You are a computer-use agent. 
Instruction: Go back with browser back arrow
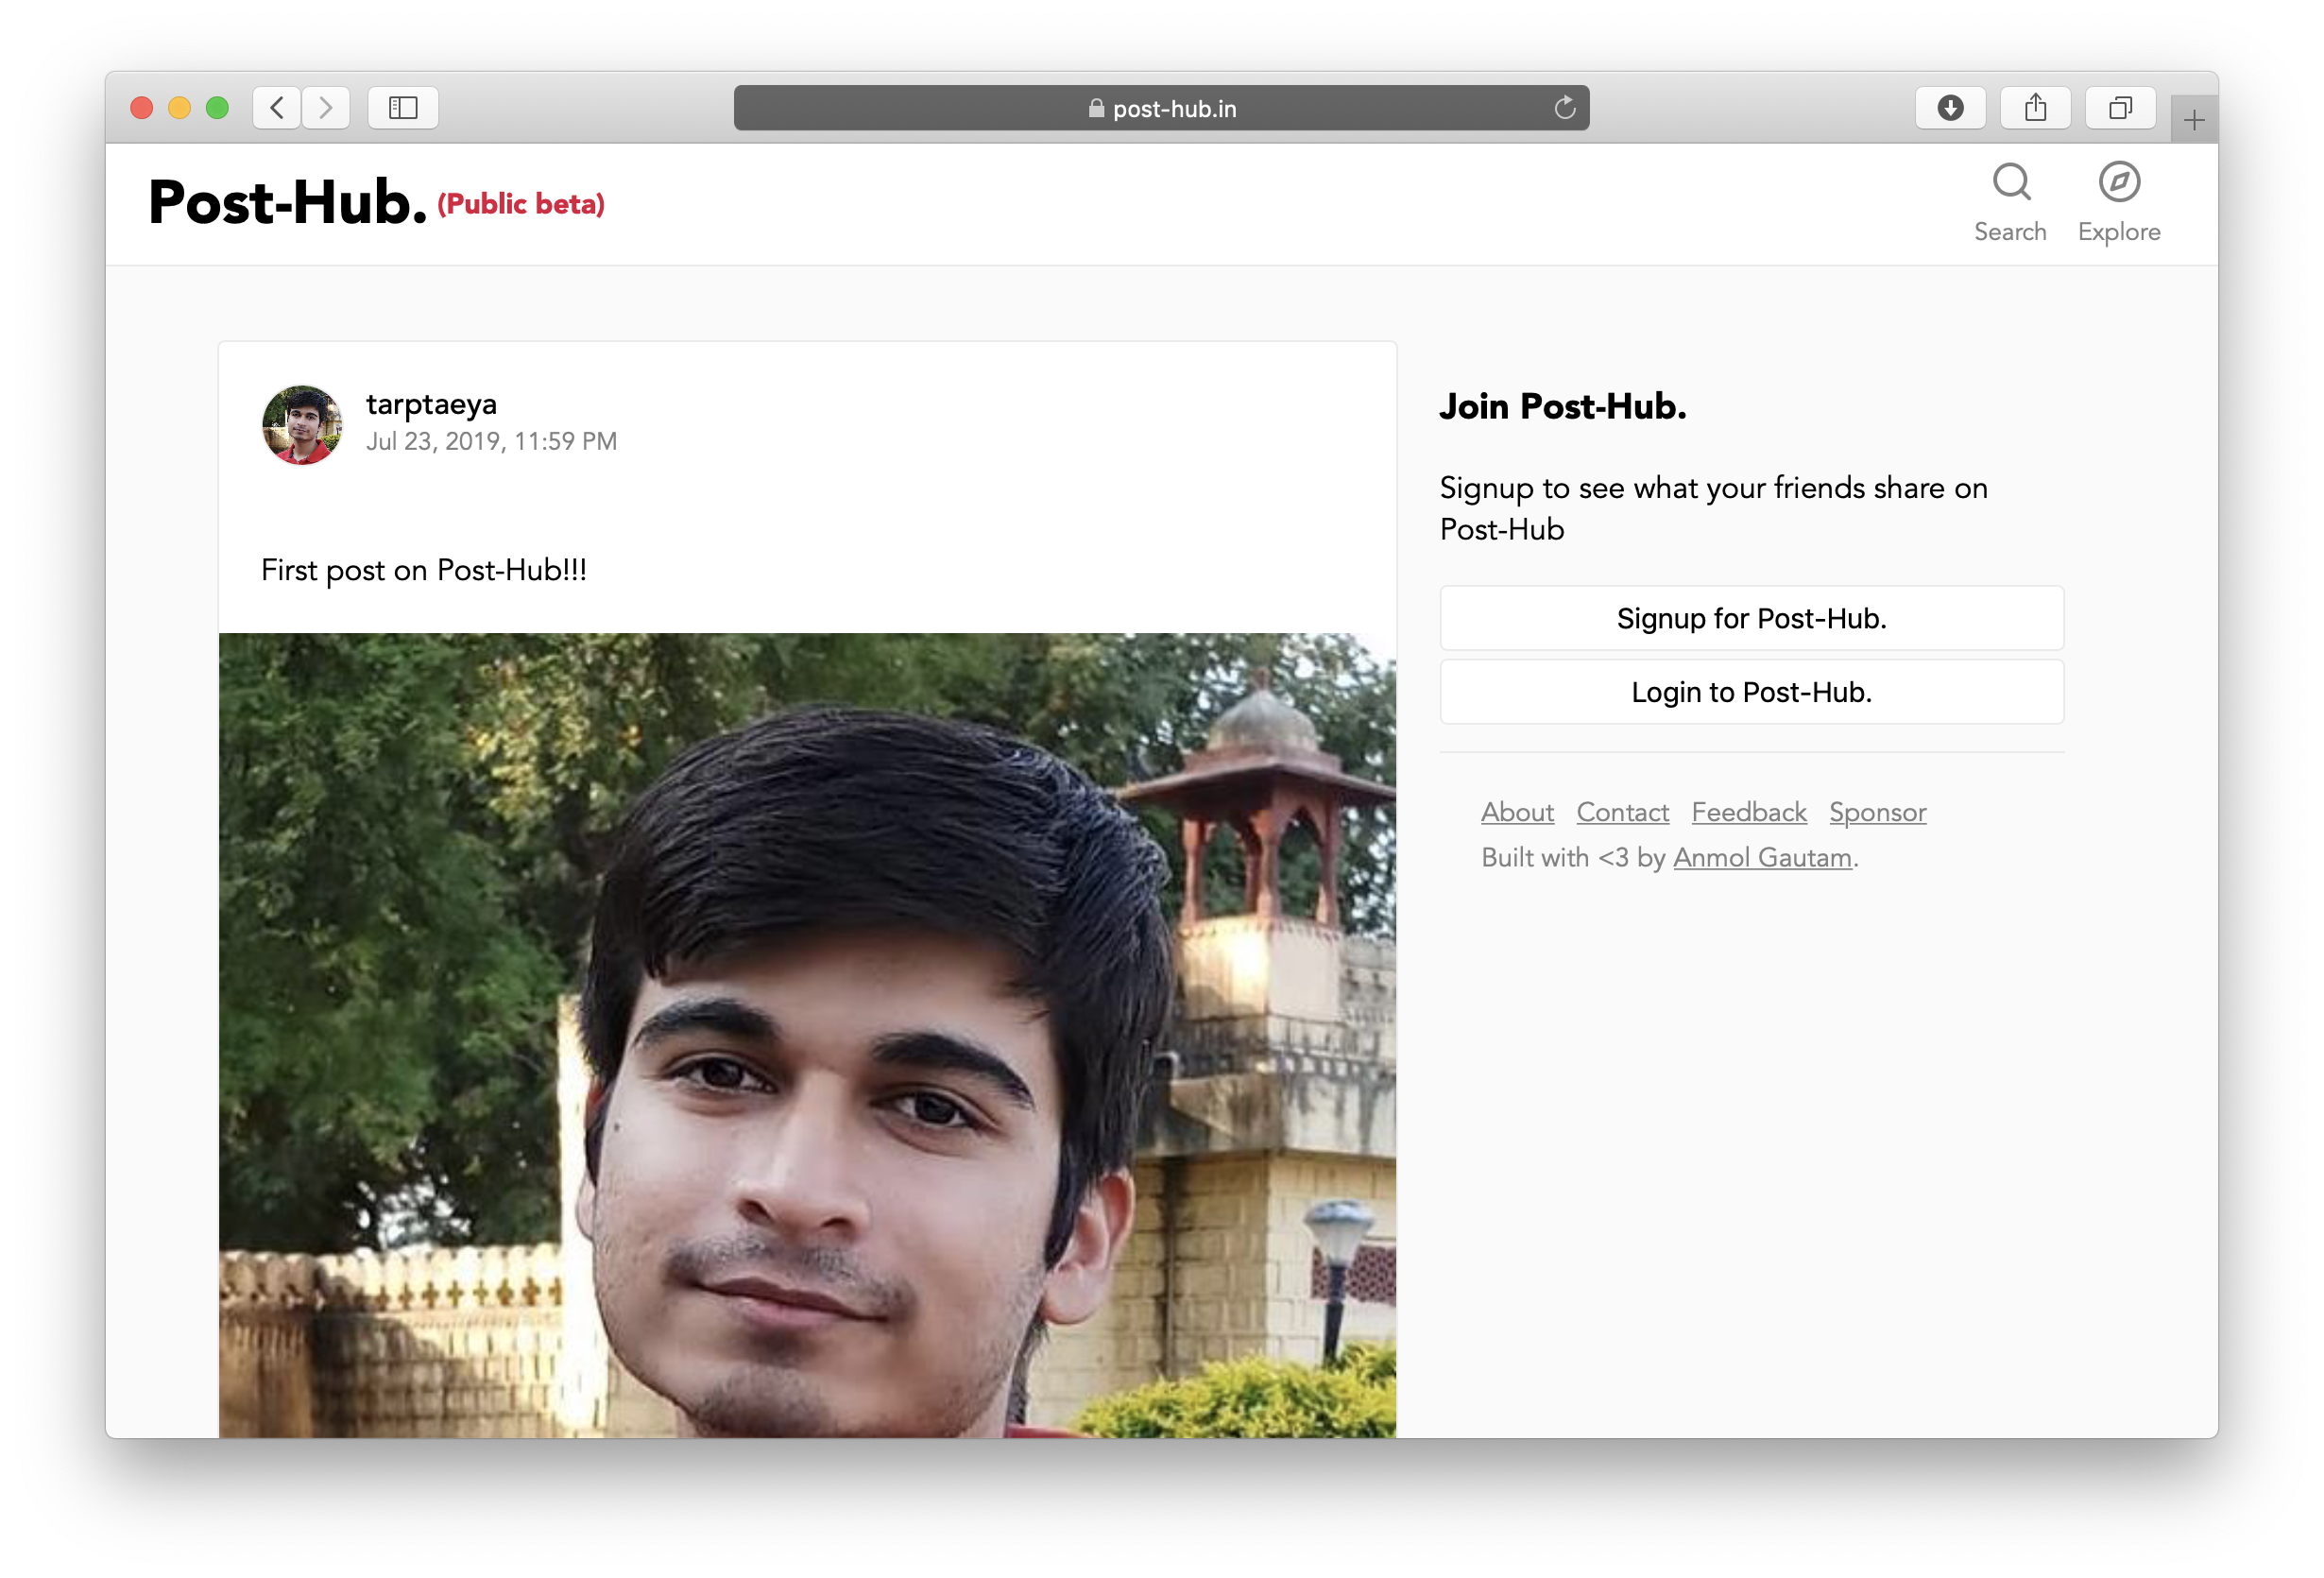[x=278, y=108]
